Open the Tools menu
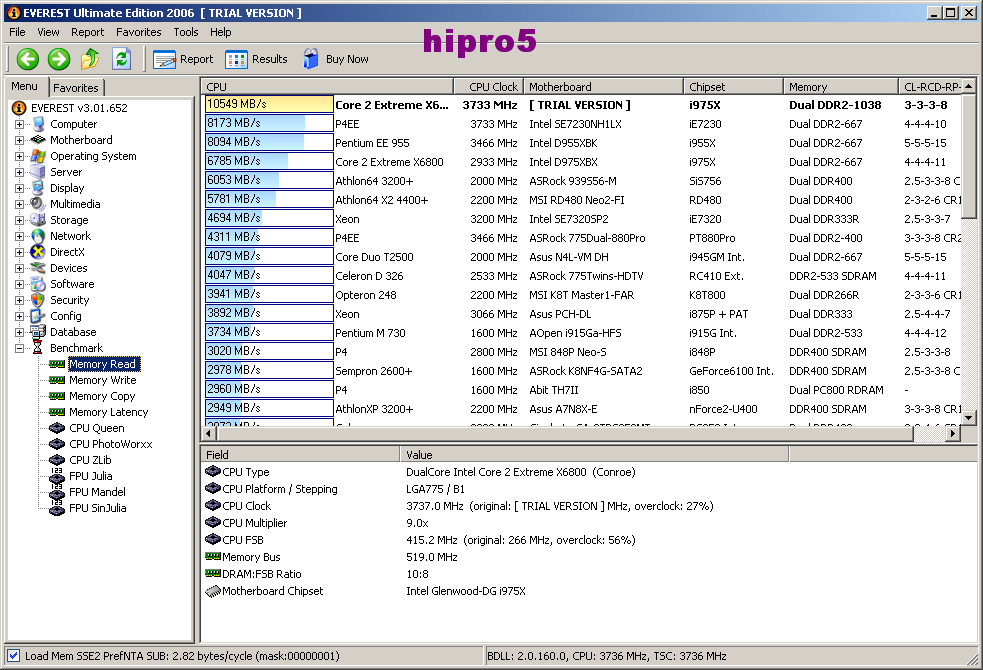Image resolution: width=983 pixels, height=670 pixels. point(186,32)
